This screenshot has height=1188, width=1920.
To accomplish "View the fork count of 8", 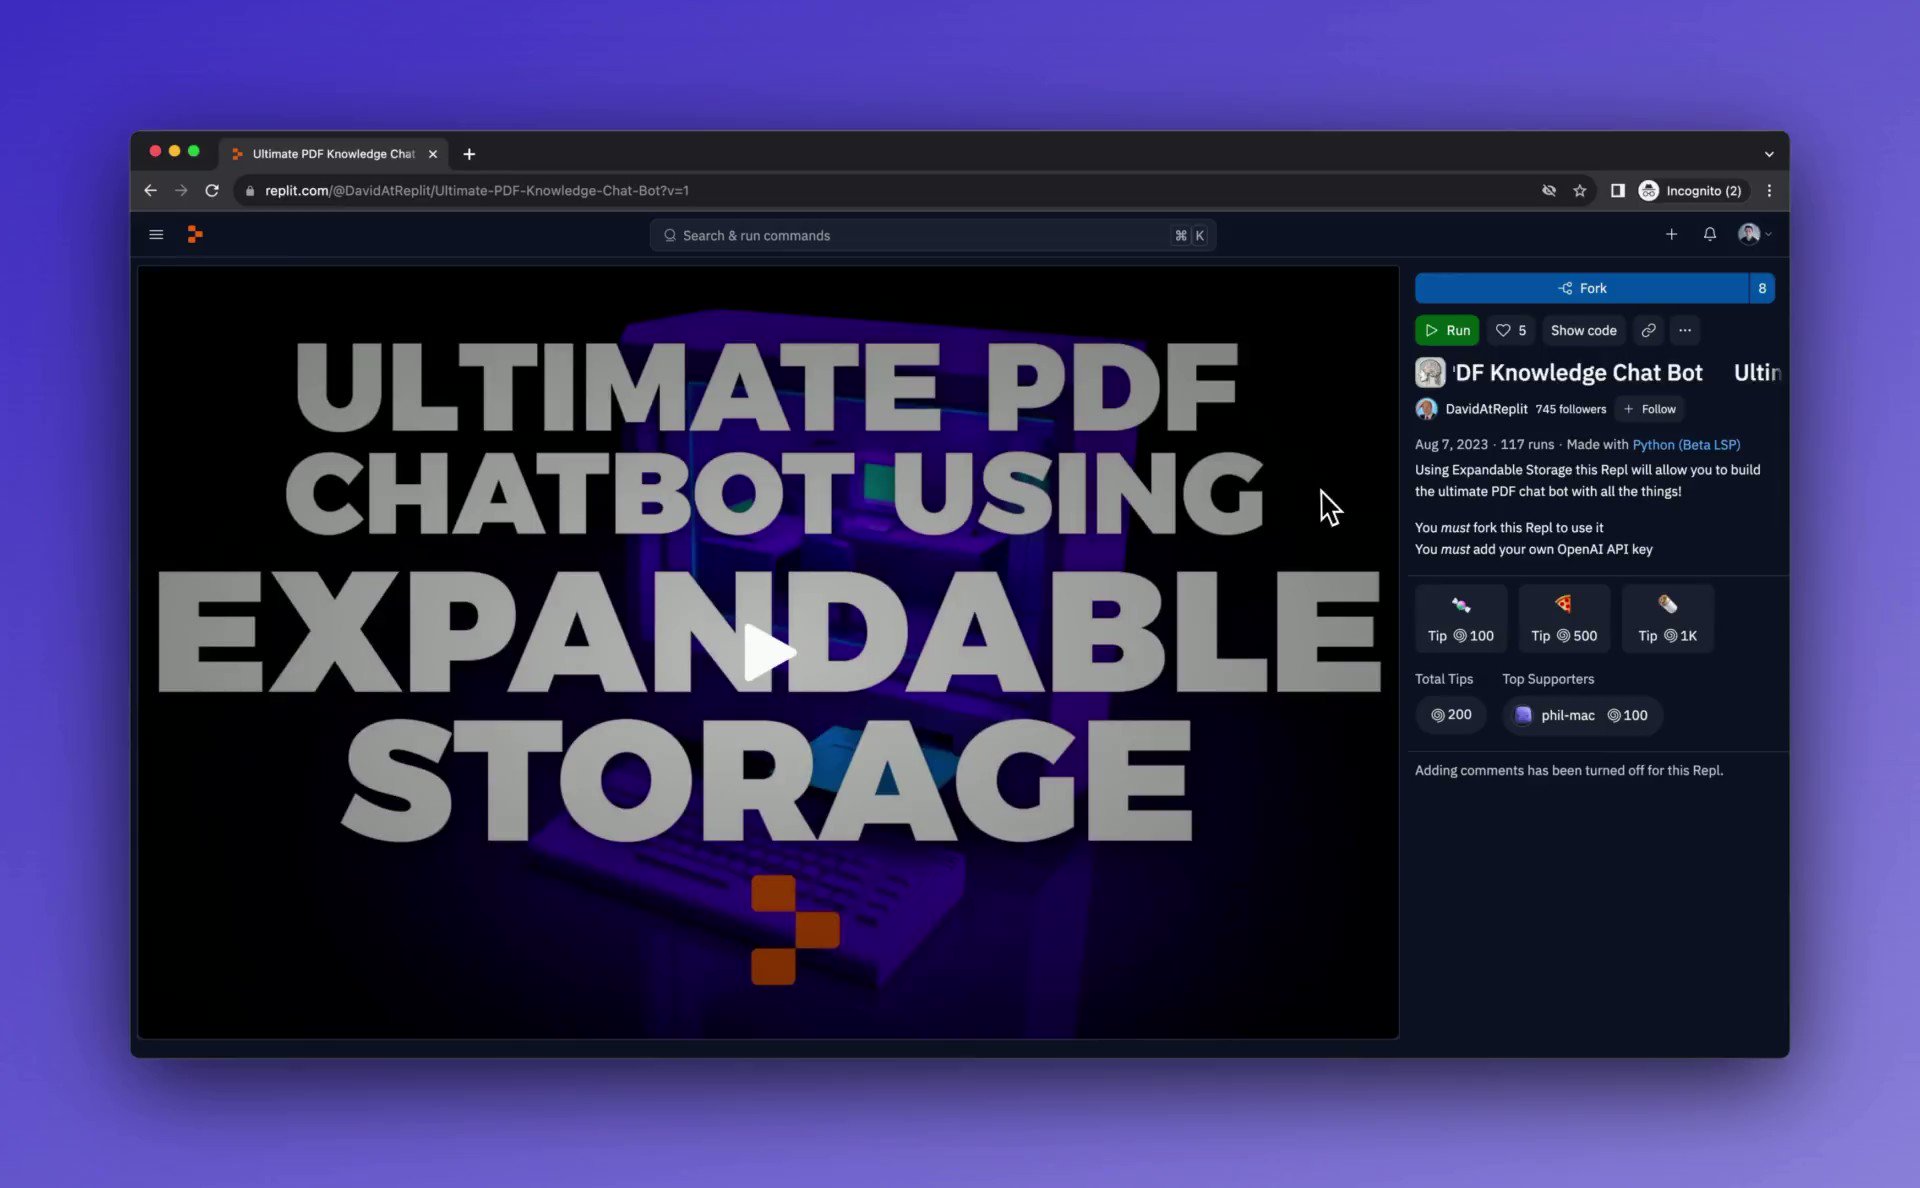I will (x=1762, y=288).
